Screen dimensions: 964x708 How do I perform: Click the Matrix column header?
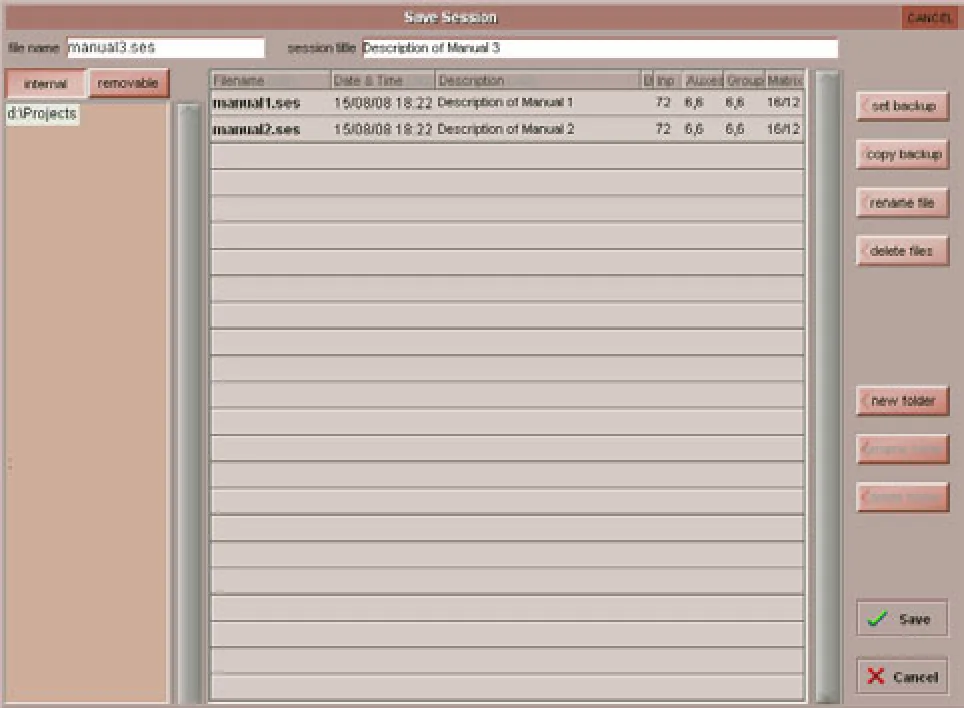pyautogui.click(x=785, y=81)
